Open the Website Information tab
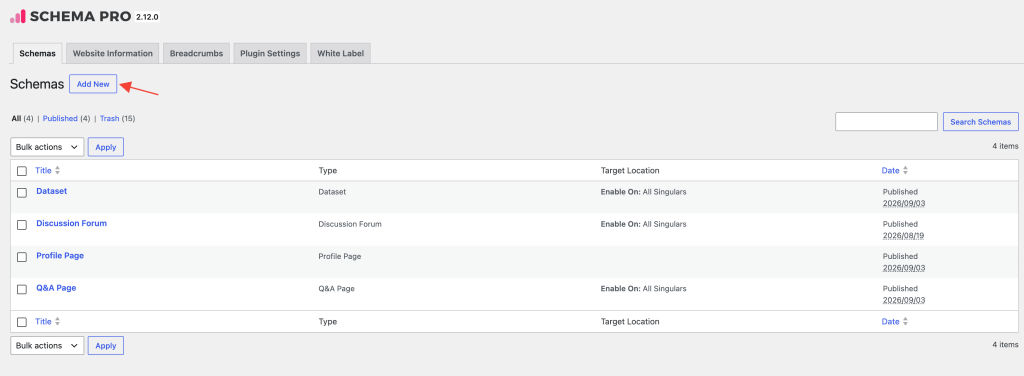The height and width of the screenshot is (376, 1024). point(112,54)
